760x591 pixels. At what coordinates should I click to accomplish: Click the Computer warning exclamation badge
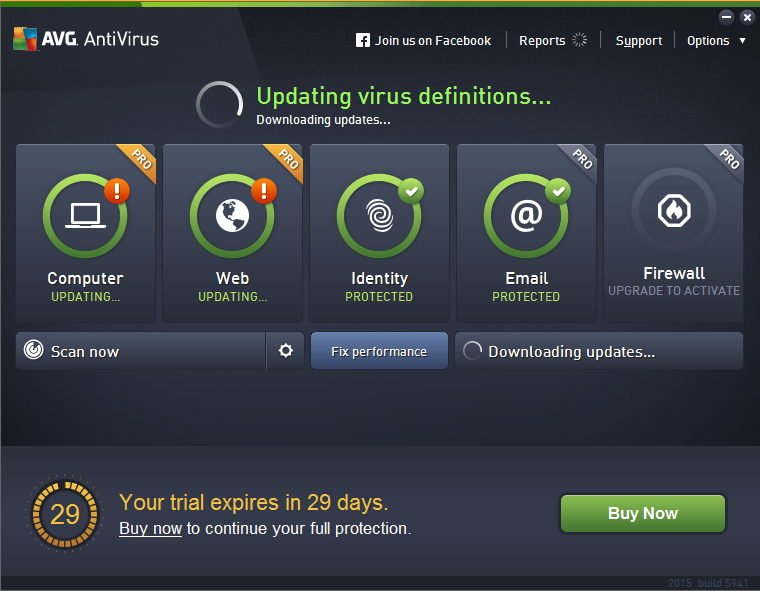coord(117,191)
